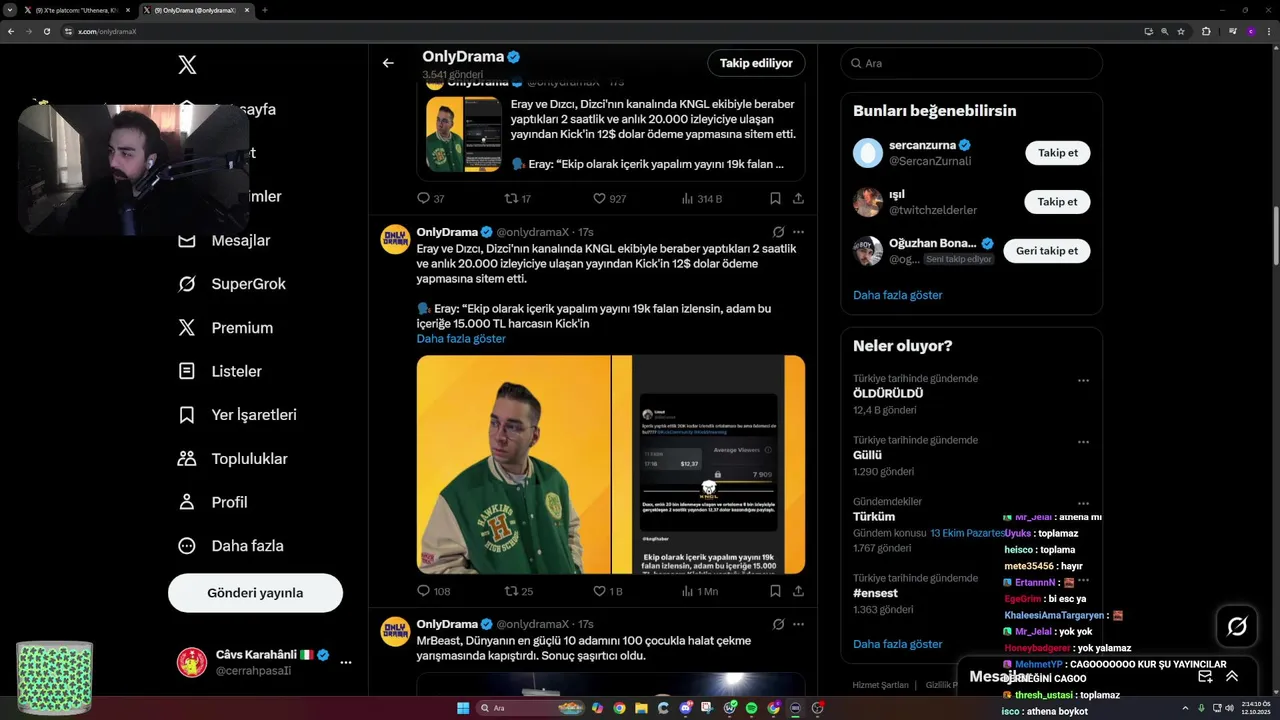Click the Gönderi yayınla button
Viewport: 1280px width, 720px height.
click(255, 593)
